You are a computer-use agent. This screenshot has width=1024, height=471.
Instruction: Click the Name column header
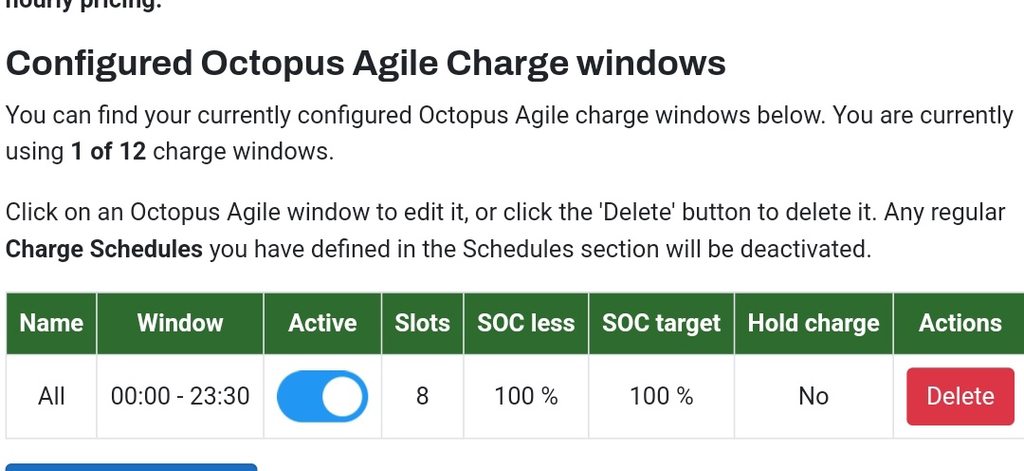[51, 323]
